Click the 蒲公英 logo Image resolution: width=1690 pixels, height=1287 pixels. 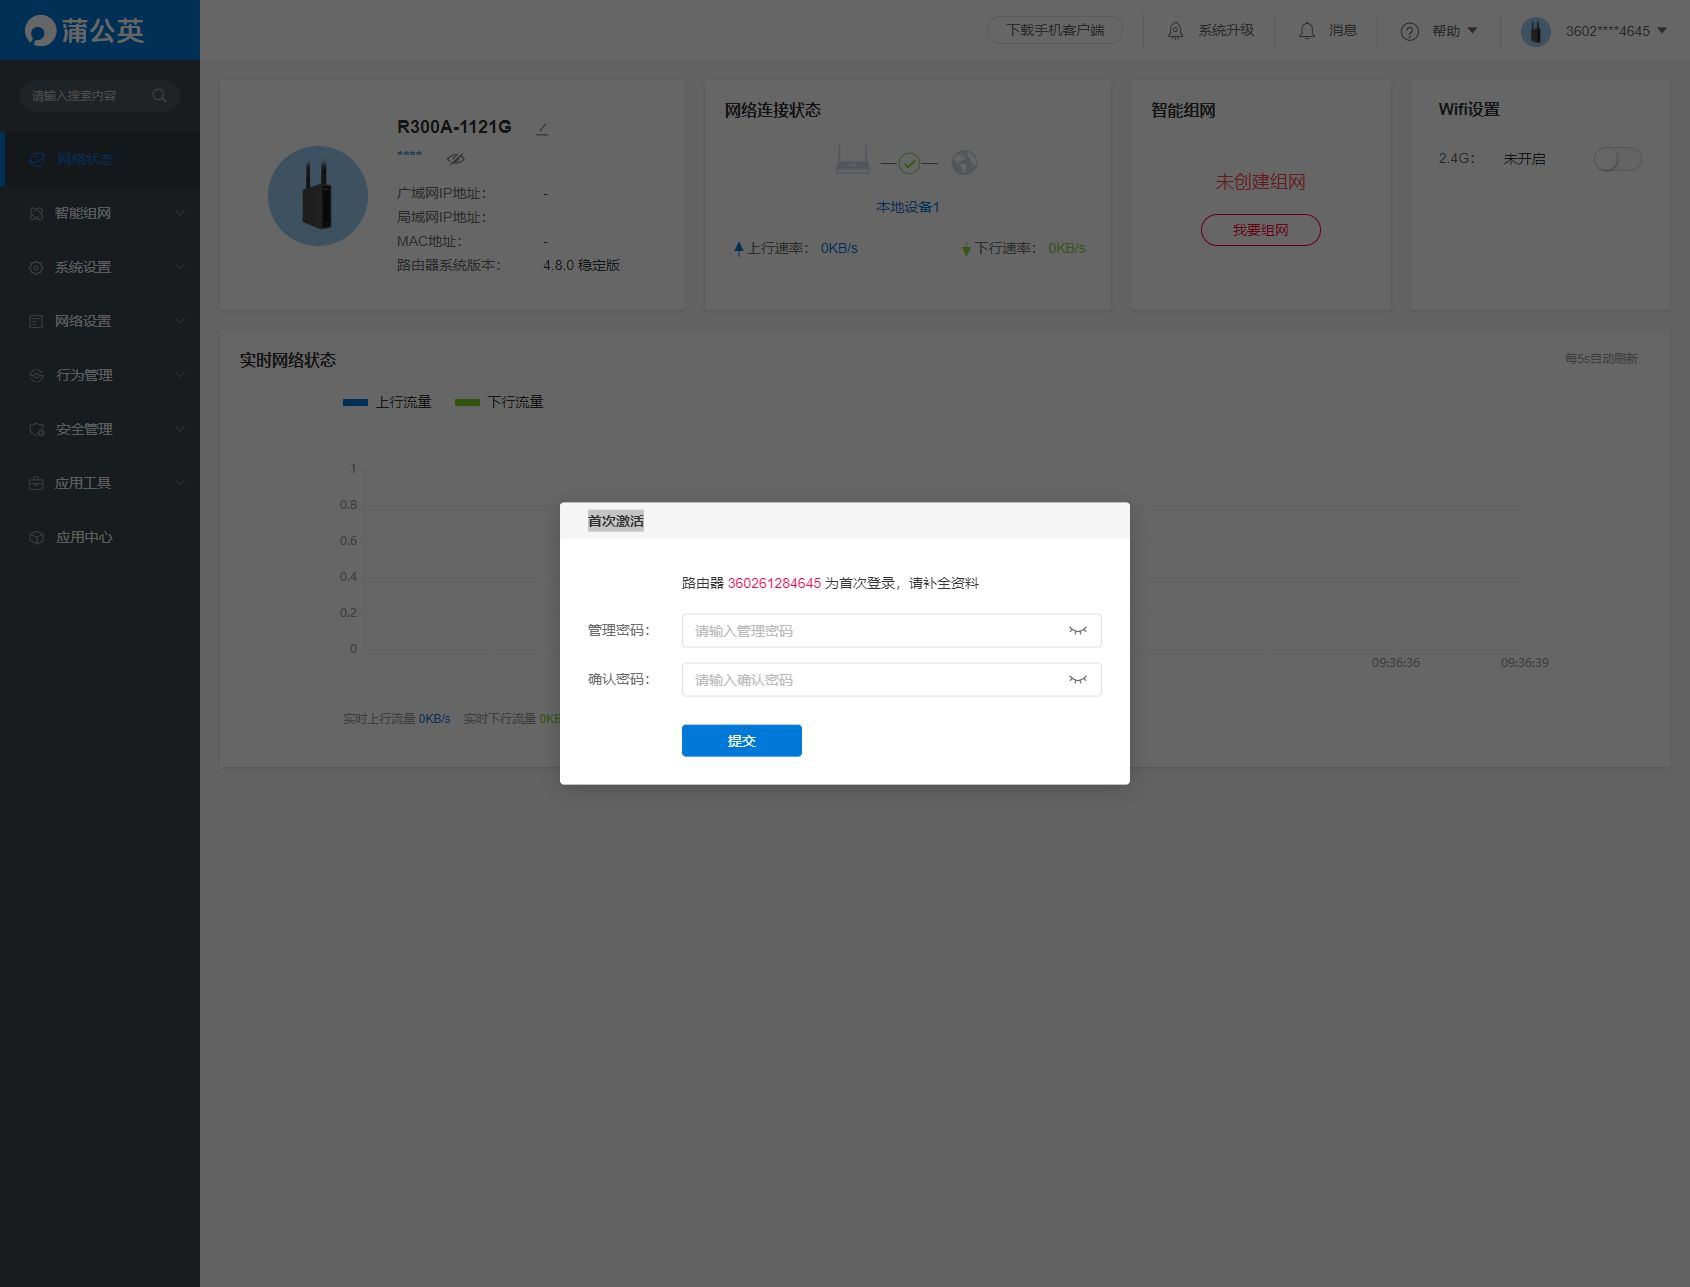[x=84, y=30]
